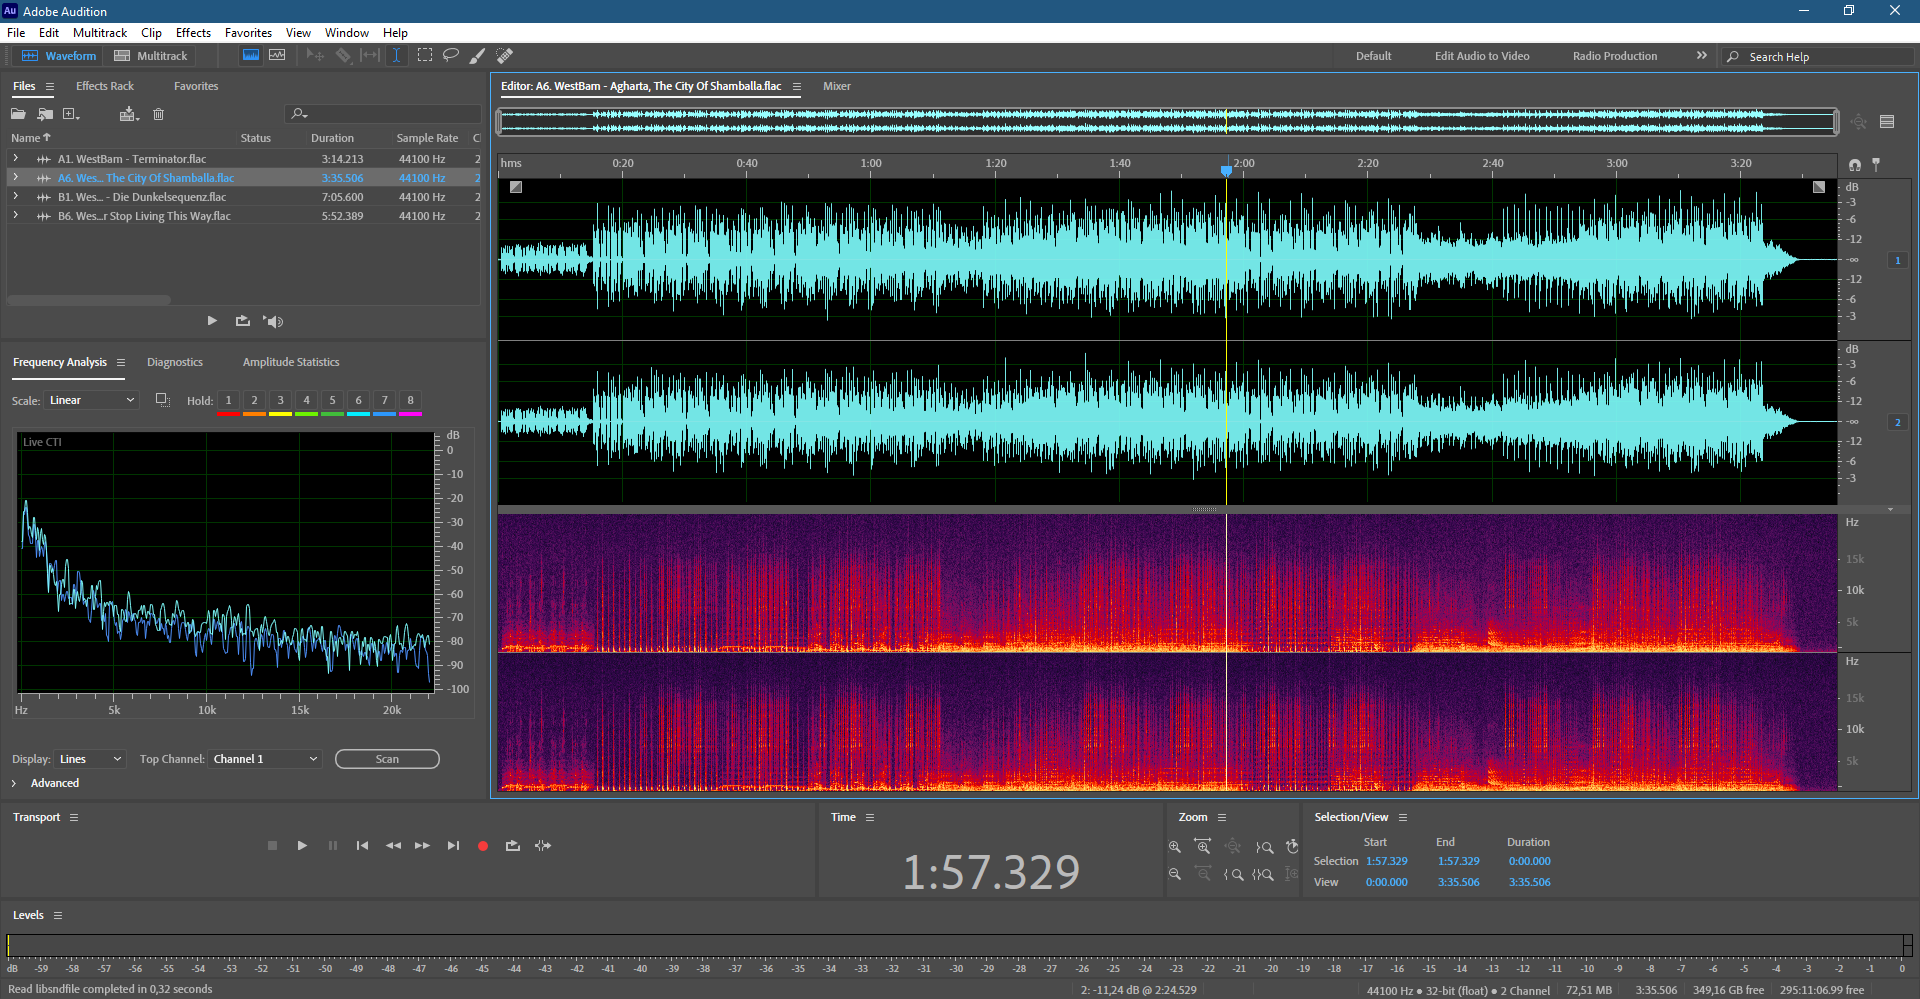
Task: Click Play in the Transport panel
Action: [302, 846]
